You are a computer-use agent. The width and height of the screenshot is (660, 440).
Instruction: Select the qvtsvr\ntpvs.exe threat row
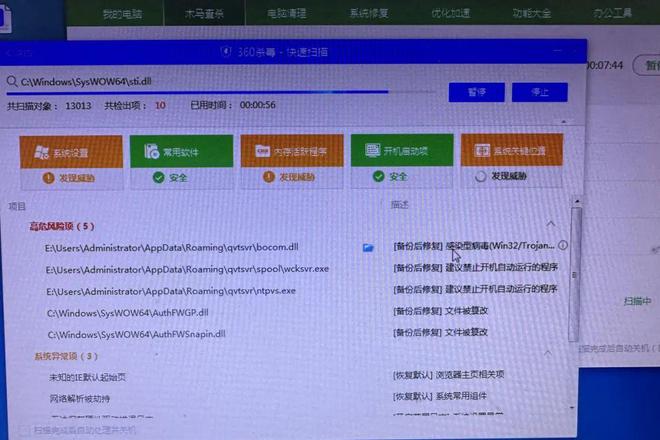171,291
